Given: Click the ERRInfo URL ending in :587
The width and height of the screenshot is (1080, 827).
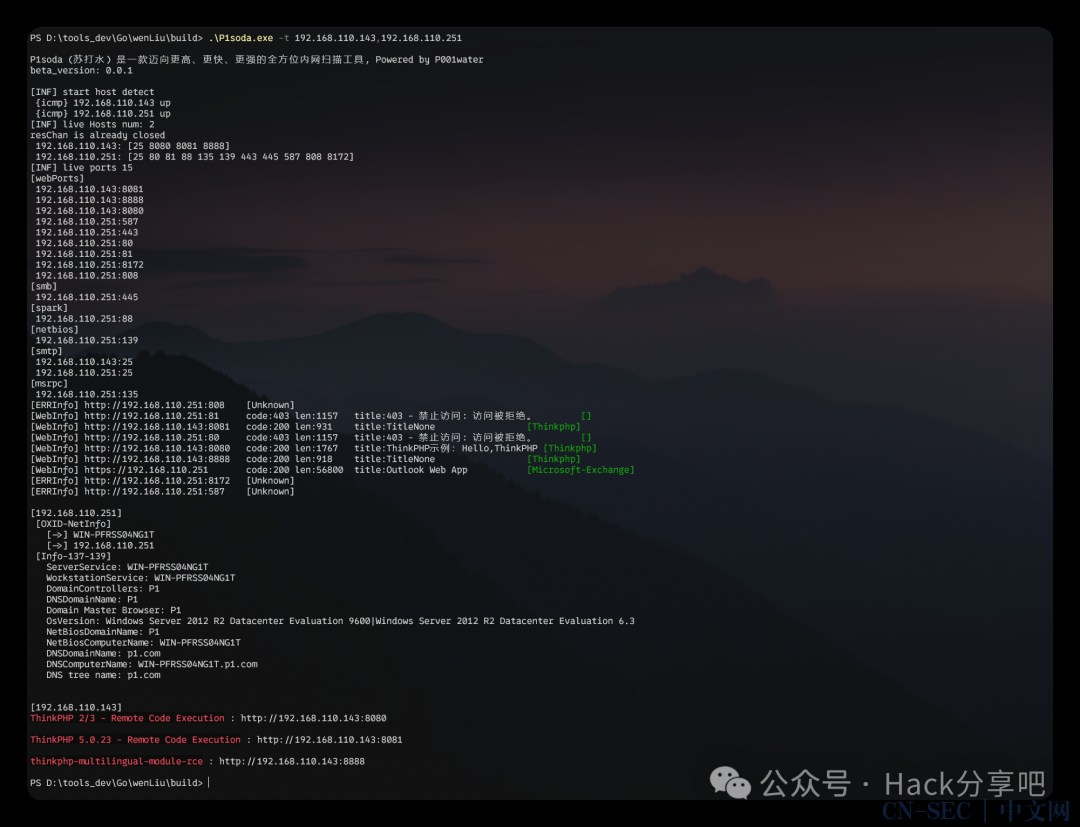Looking at the screenshot, I should [x=154, y=492].
